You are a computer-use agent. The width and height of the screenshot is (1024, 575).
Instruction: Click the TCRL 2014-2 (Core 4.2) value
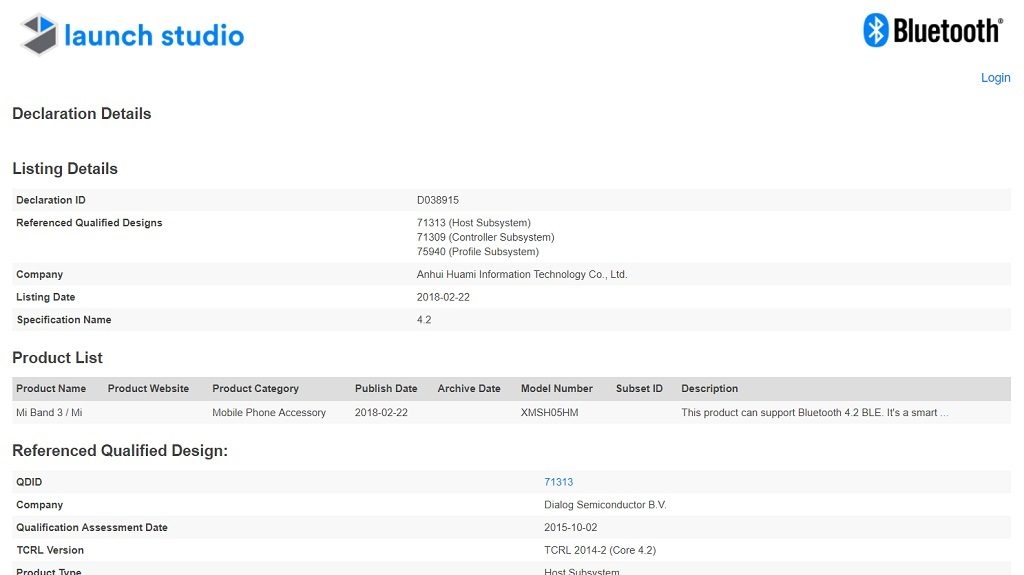(600, 550)
